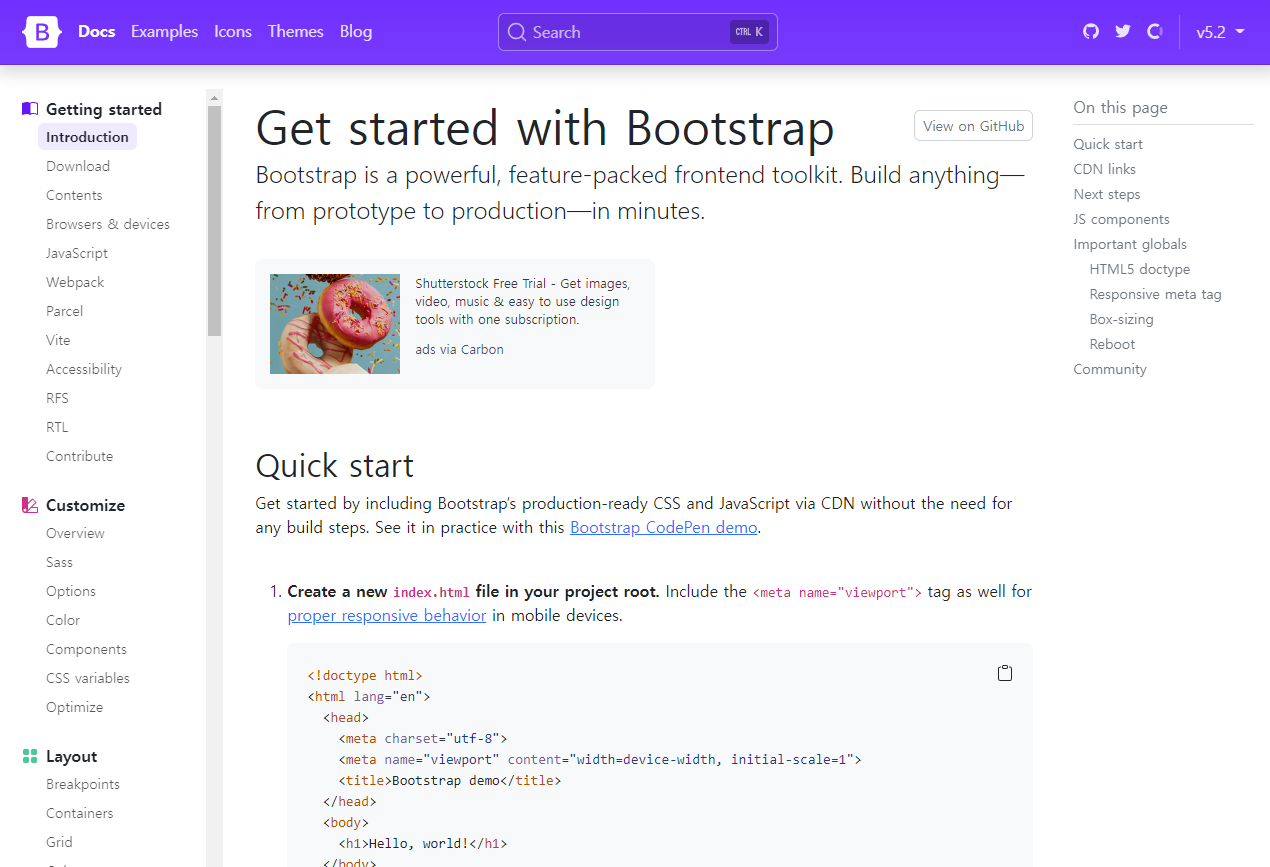Click the Getting started section heading
Screen dimensions: 1270x867
104,109
